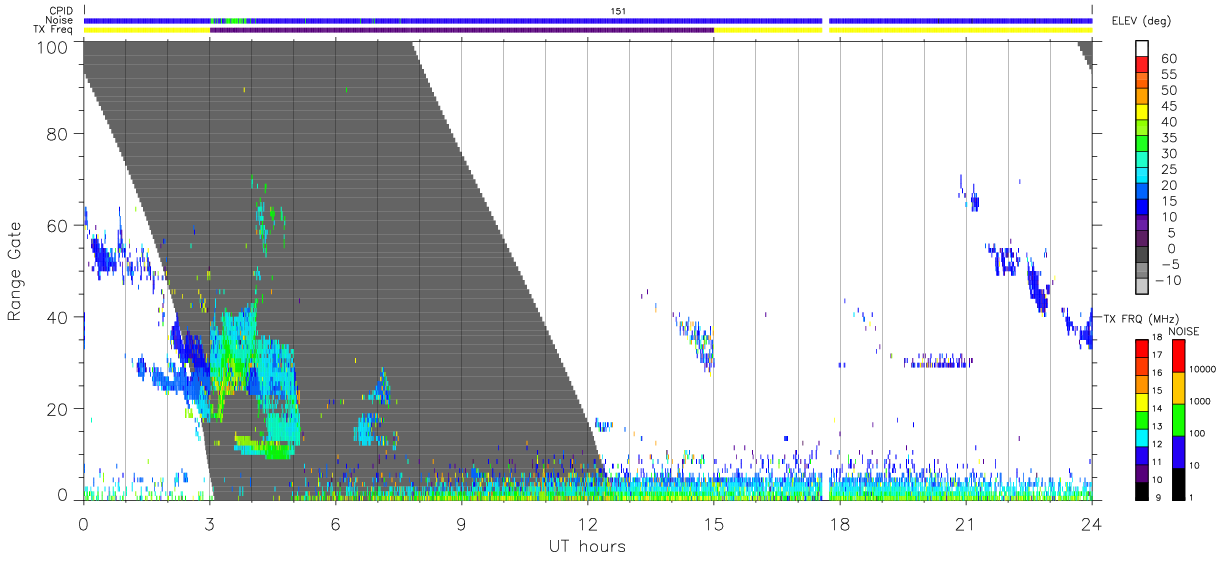Viewport: 1228px width, 567px height.
Task: Select the white top segment of ELEV colorbar
Action: pyautogui.click(x=1143, y=46)
